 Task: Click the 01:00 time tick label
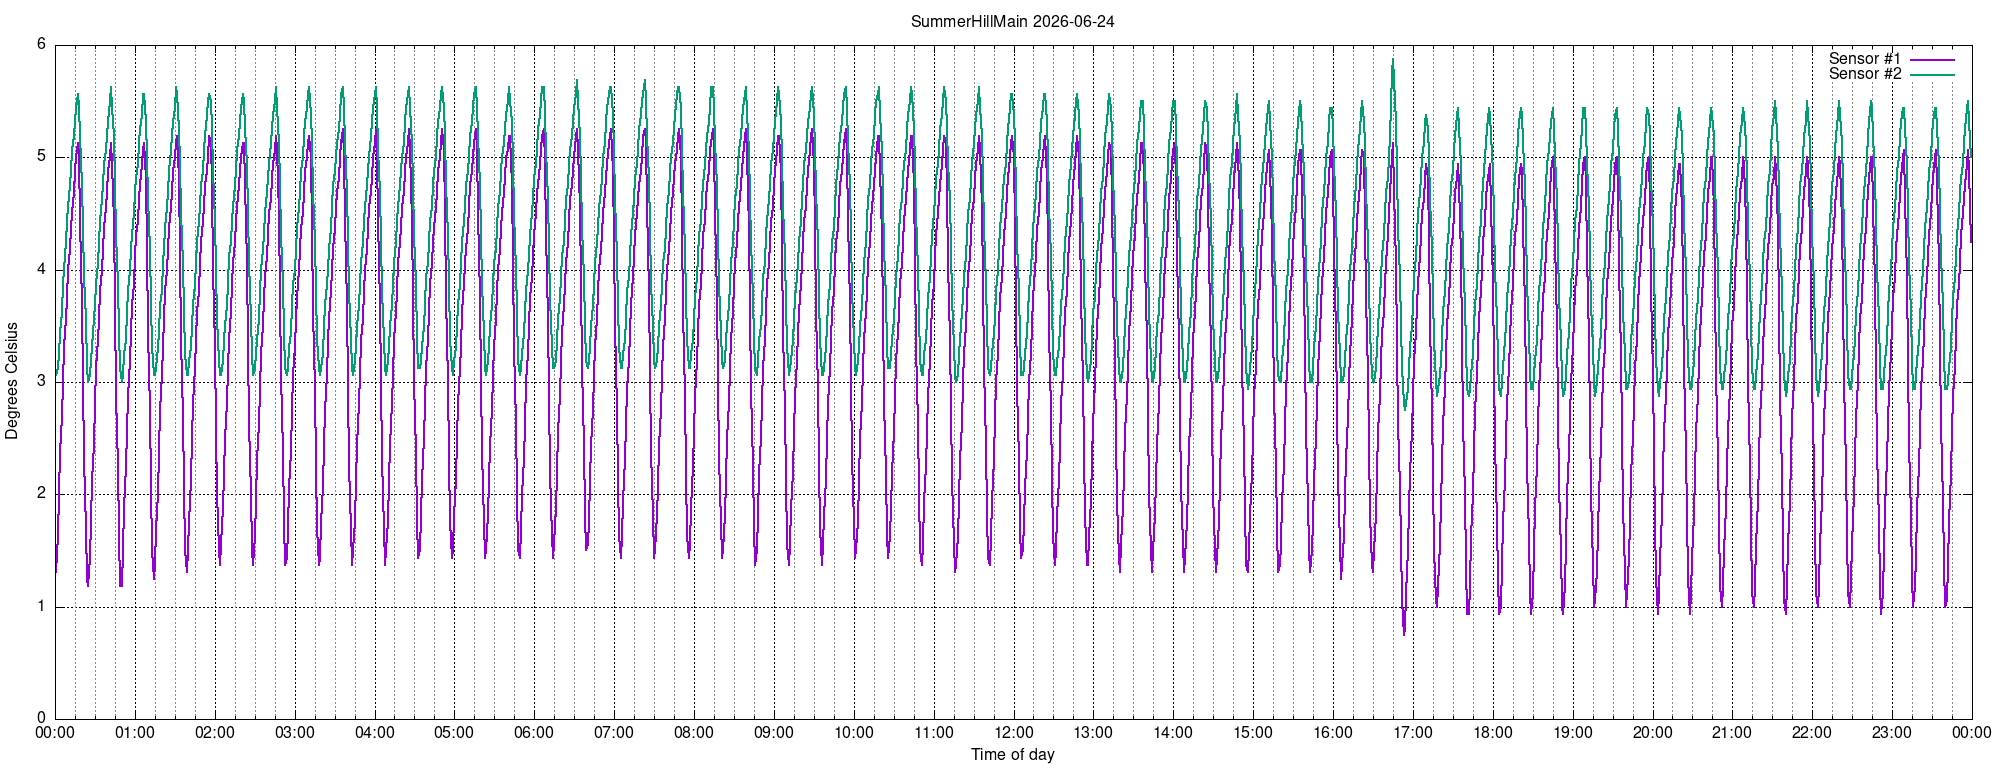pyautogui.click(x=135, y=732)
